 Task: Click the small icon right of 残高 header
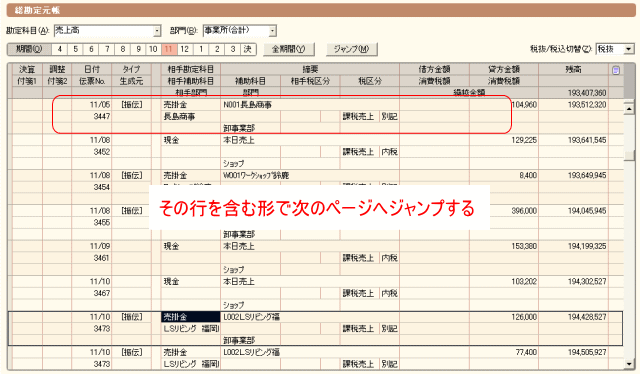[x=616, y=70]
